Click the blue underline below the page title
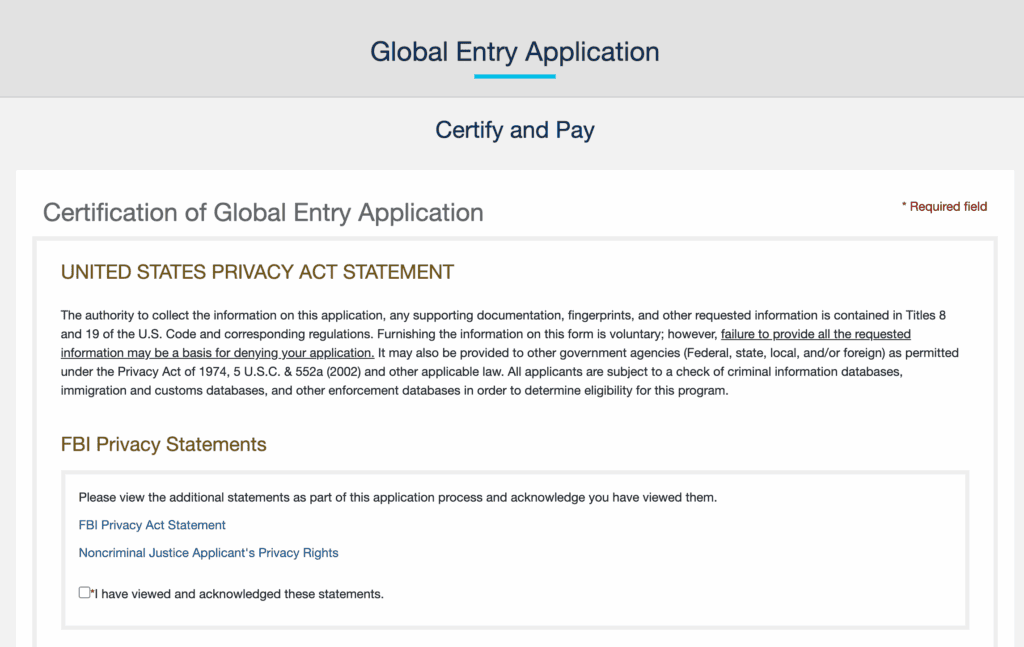The width and height of the screenshot is (1024, 647). coord(514,76)
